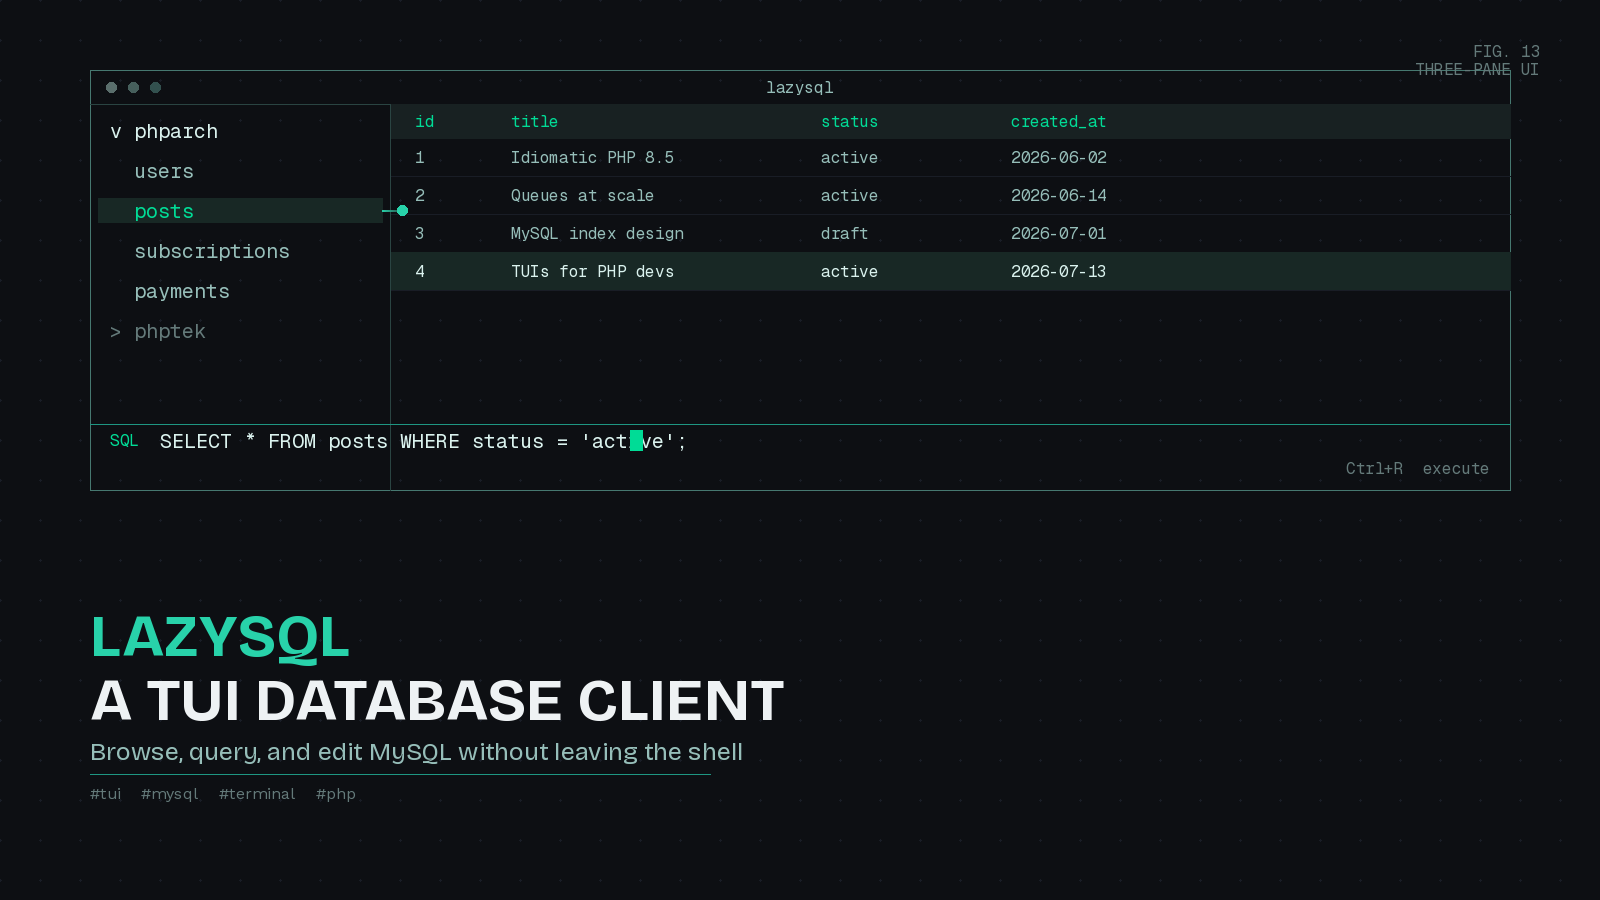Click the A TUI DATABASE CLIENT heading
Screen dimensions: 1600x900
[x=437, y=701]
